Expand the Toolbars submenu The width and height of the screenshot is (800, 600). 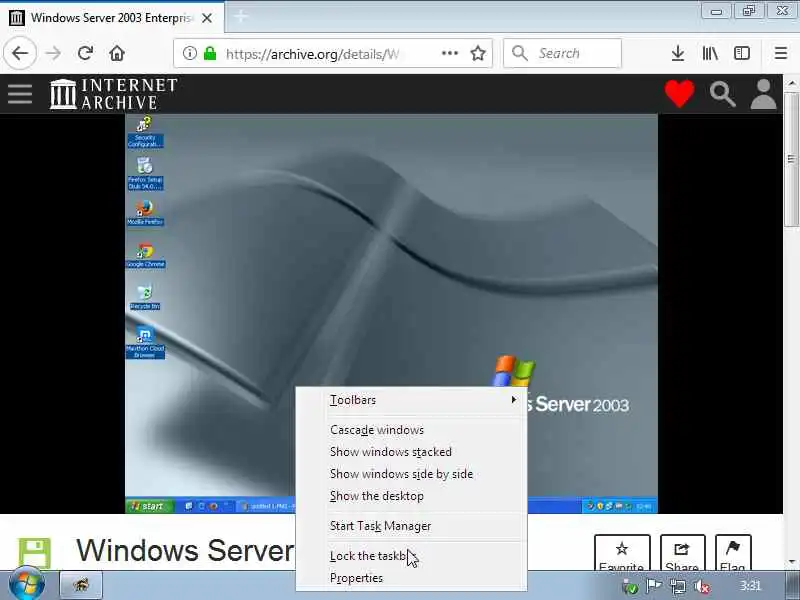412,400
